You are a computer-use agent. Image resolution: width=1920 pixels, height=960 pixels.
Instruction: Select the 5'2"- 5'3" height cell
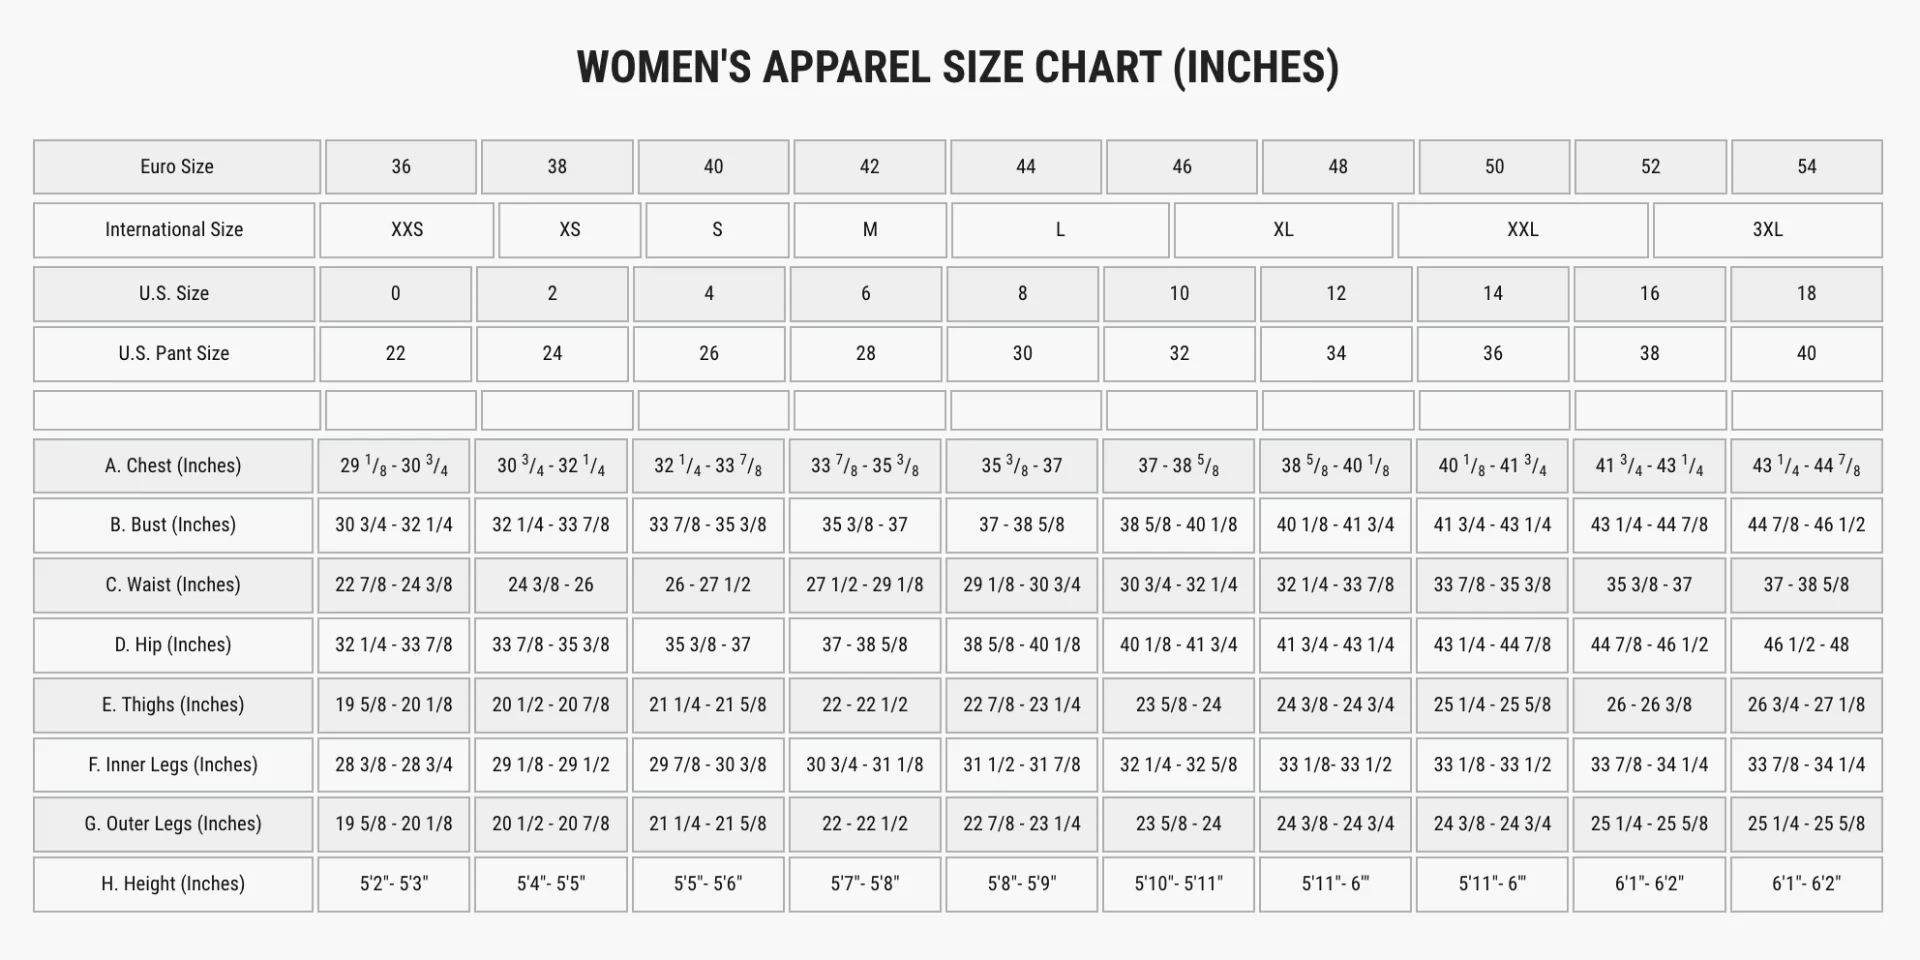point(394,884)
